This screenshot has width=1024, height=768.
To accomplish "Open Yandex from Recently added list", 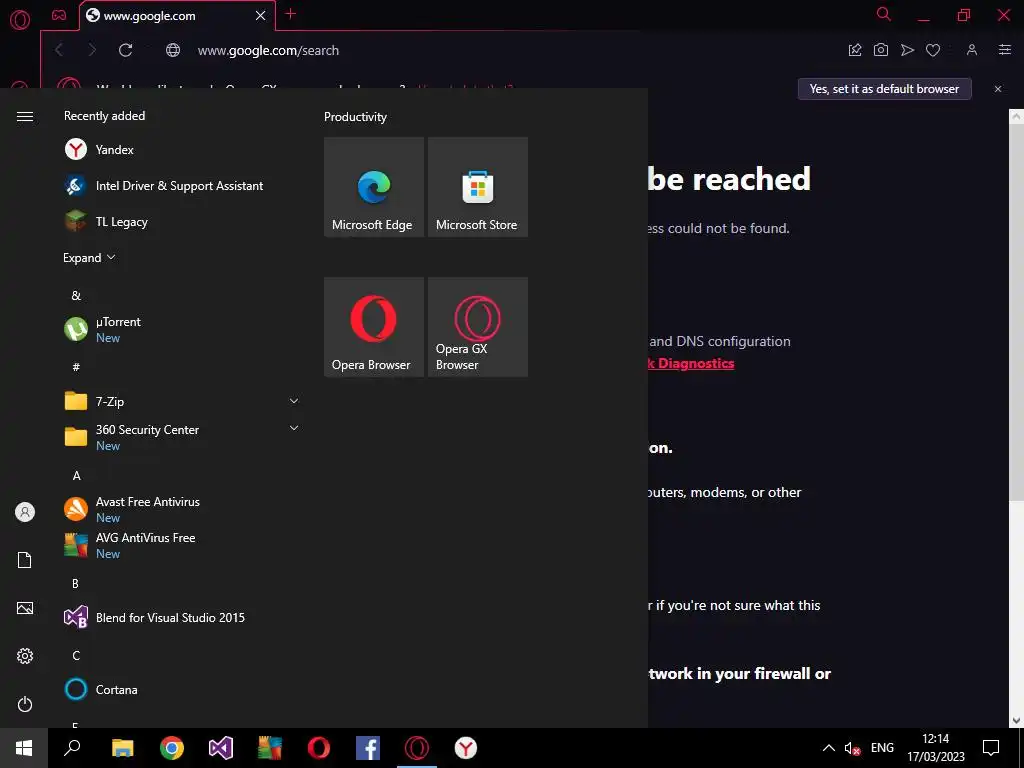I will click(182, 150).
